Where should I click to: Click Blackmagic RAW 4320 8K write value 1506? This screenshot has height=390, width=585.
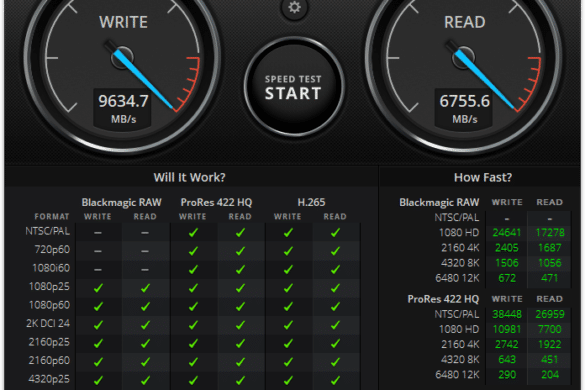tap(507, 263)
